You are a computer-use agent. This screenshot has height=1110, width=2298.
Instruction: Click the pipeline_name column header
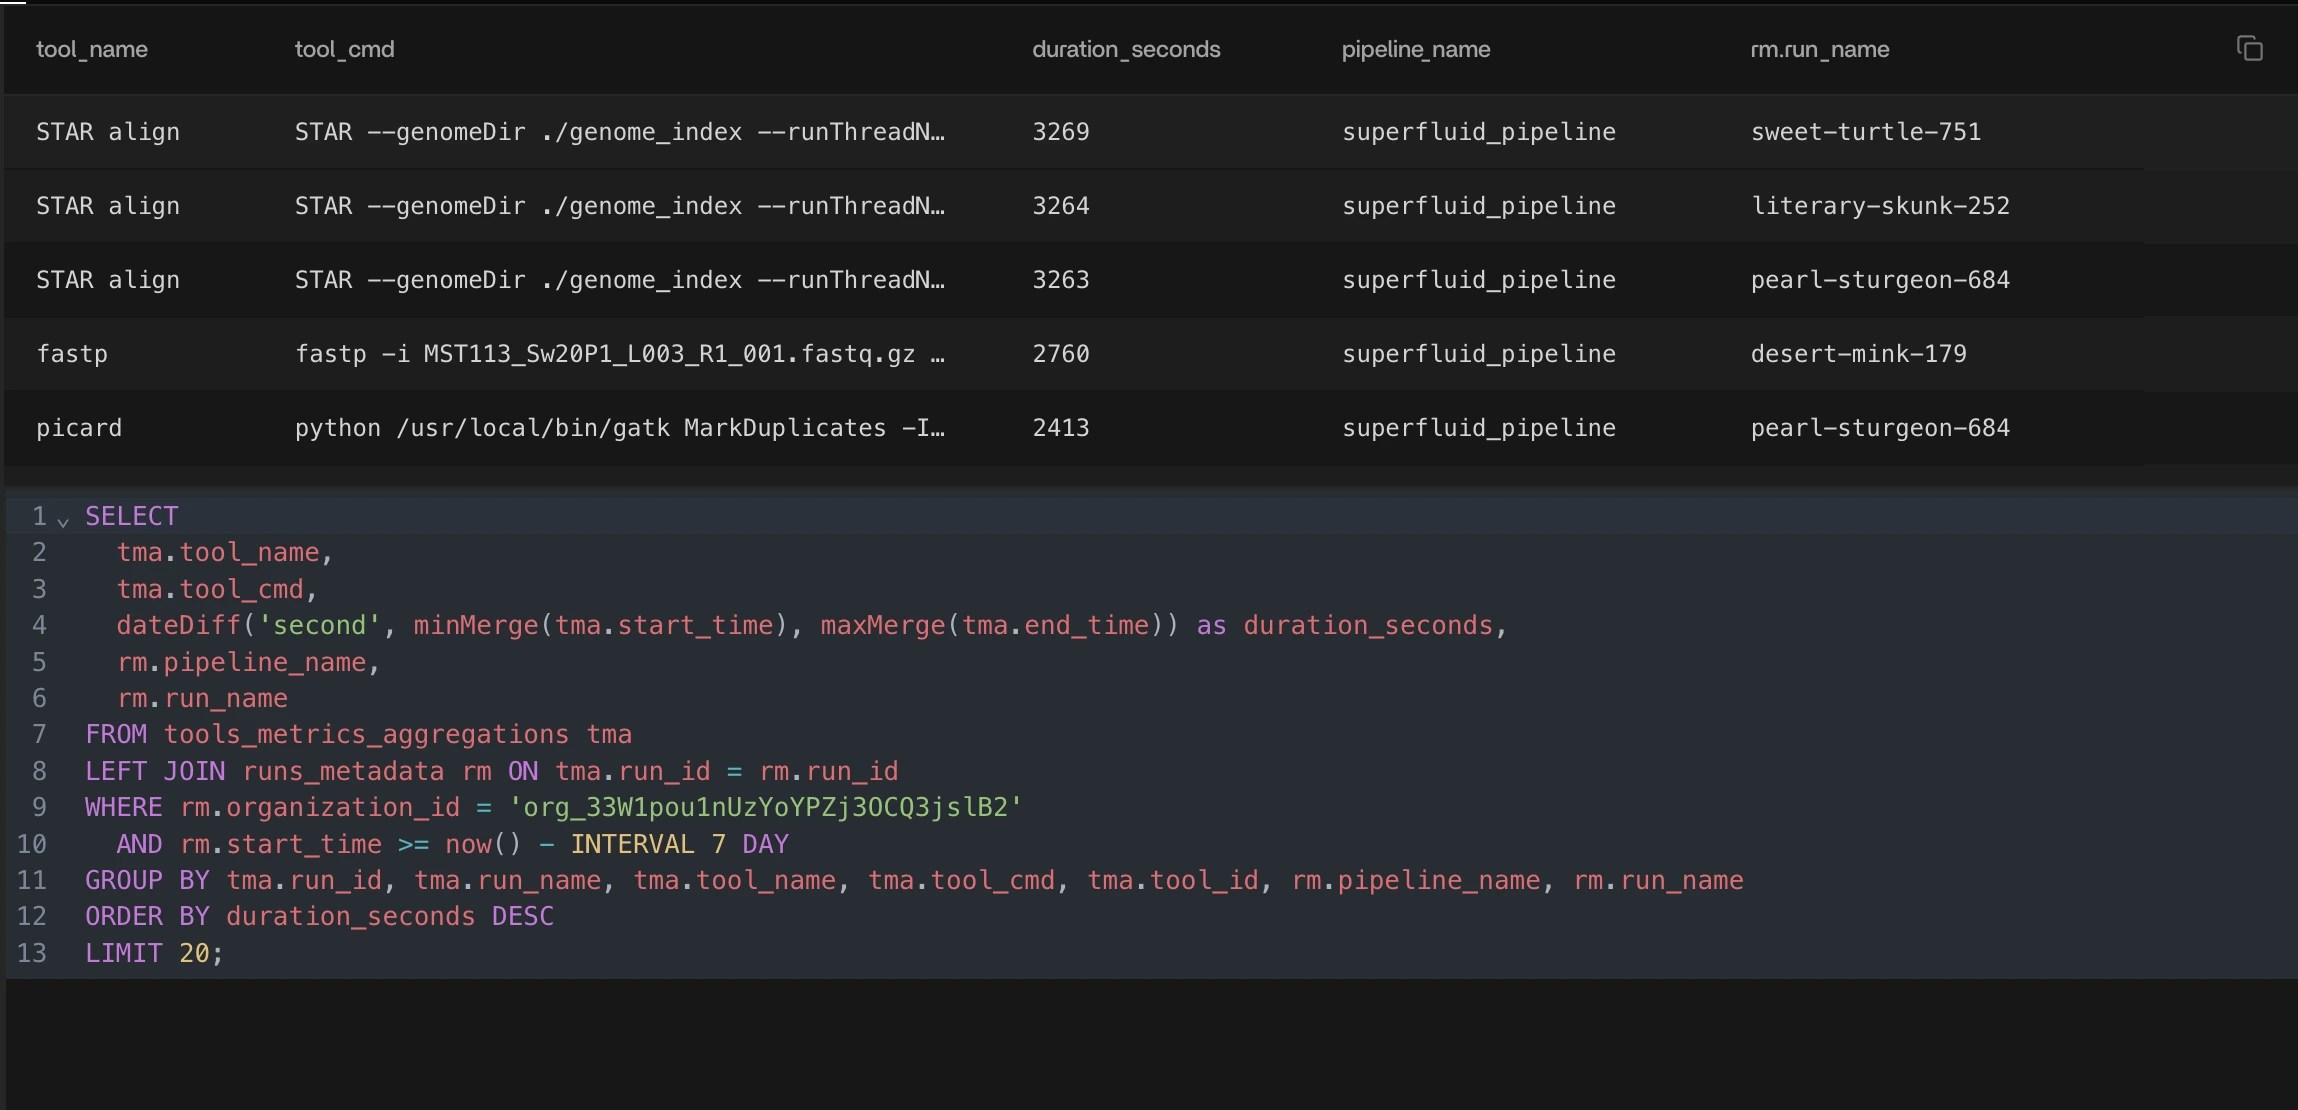pyautogui.click(x=1415, y=49)
